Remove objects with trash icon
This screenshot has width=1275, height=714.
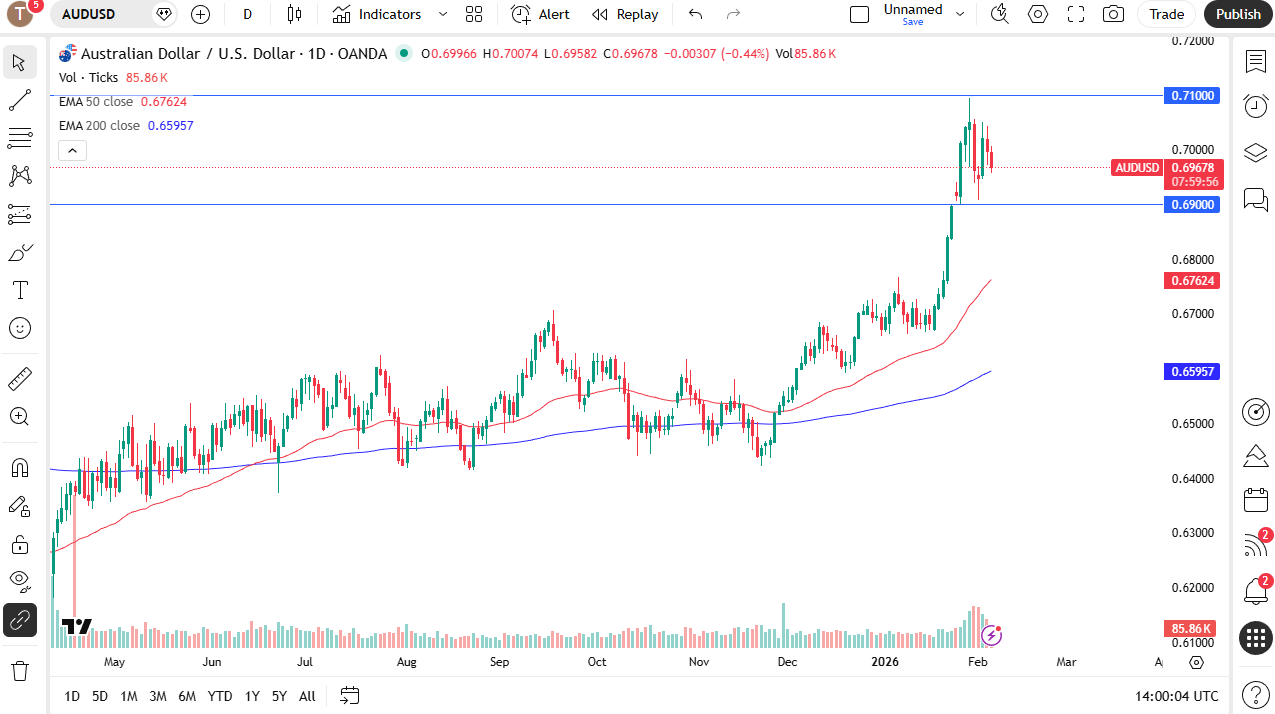point(19,670)
